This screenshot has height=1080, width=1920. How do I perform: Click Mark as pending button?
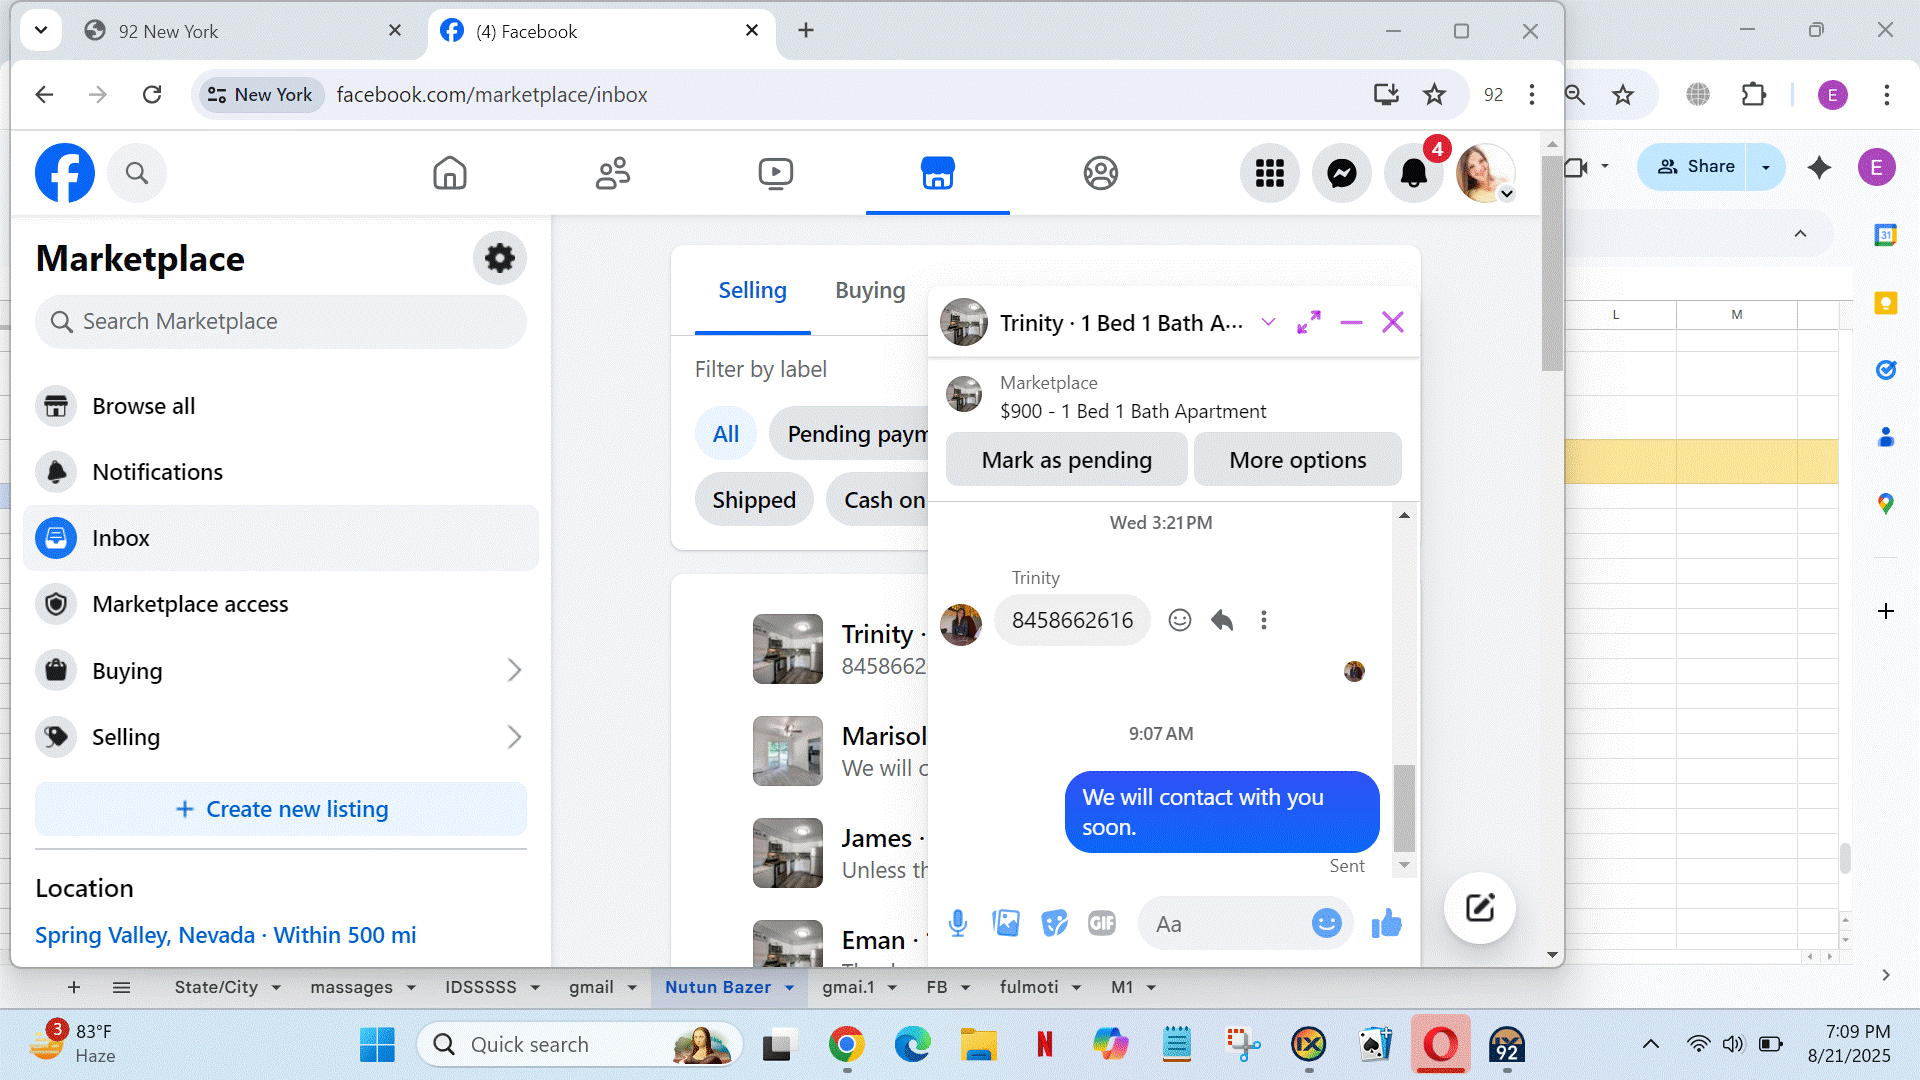click(1066, 460)
